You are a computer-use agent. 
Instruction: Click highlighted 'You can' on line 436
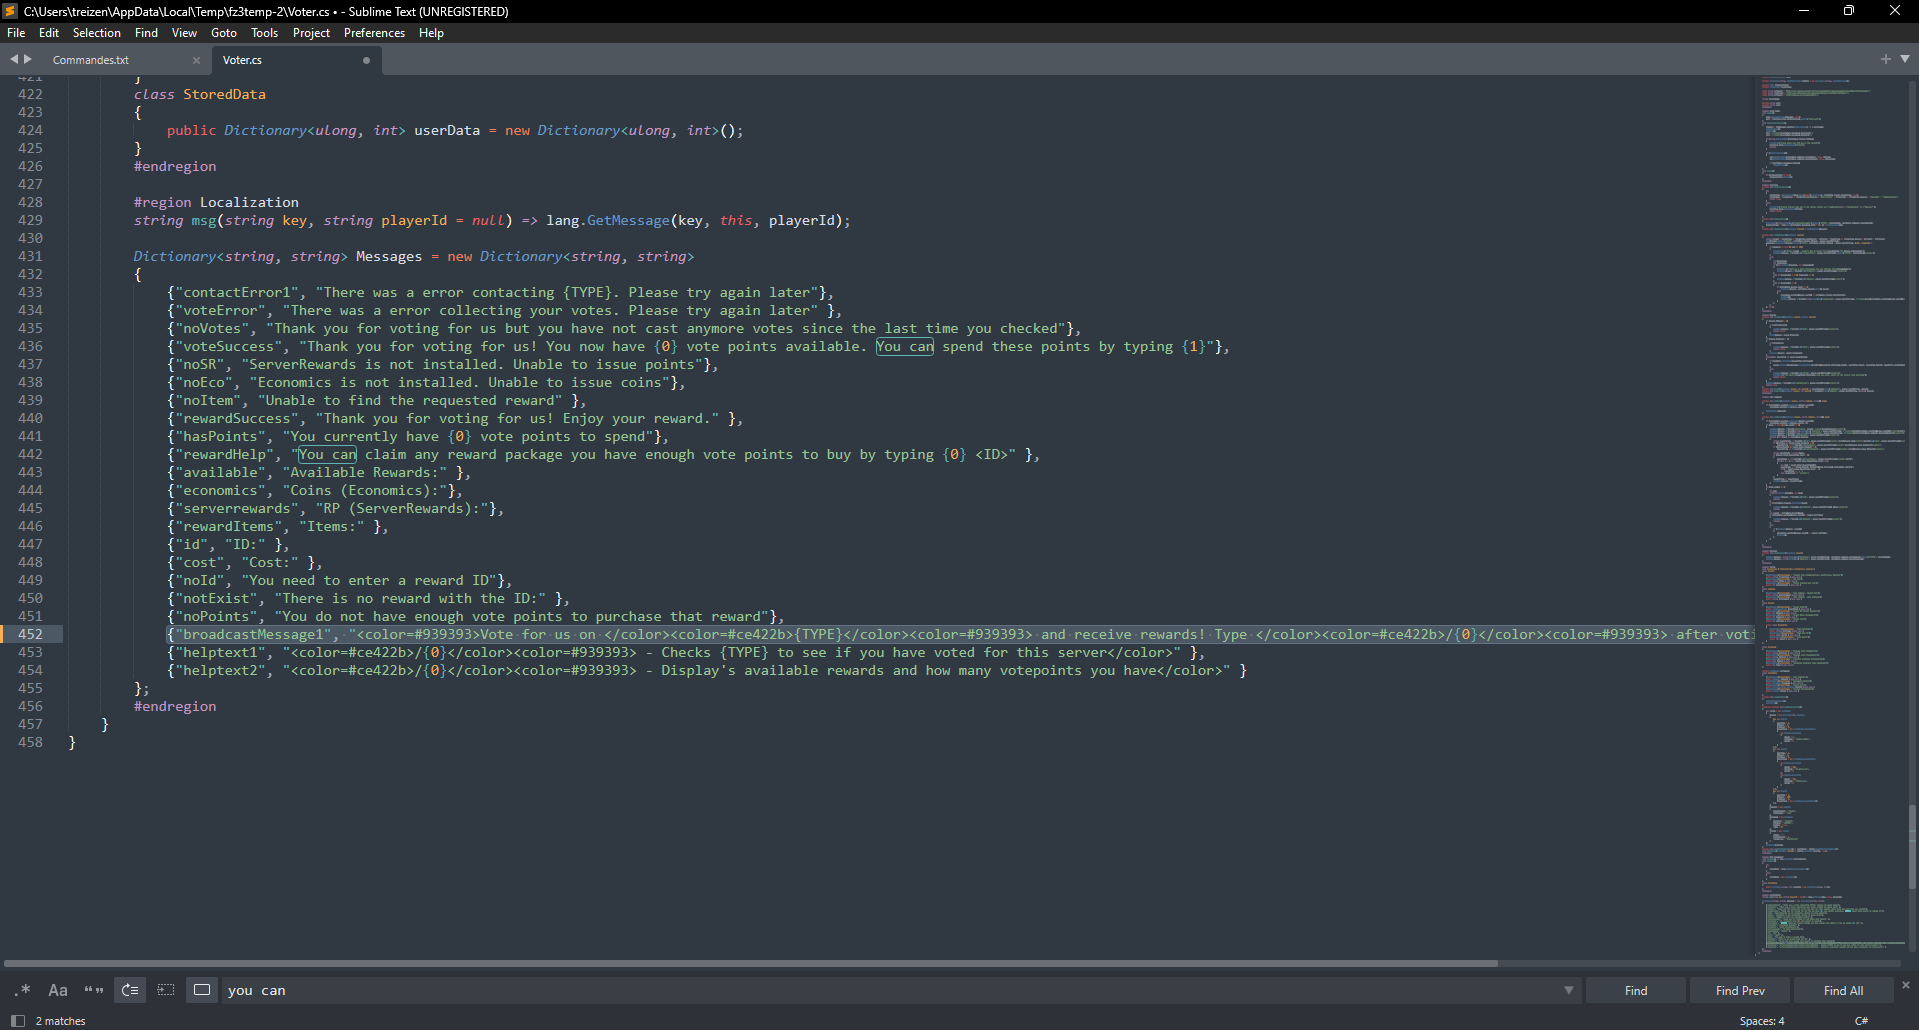905,346
